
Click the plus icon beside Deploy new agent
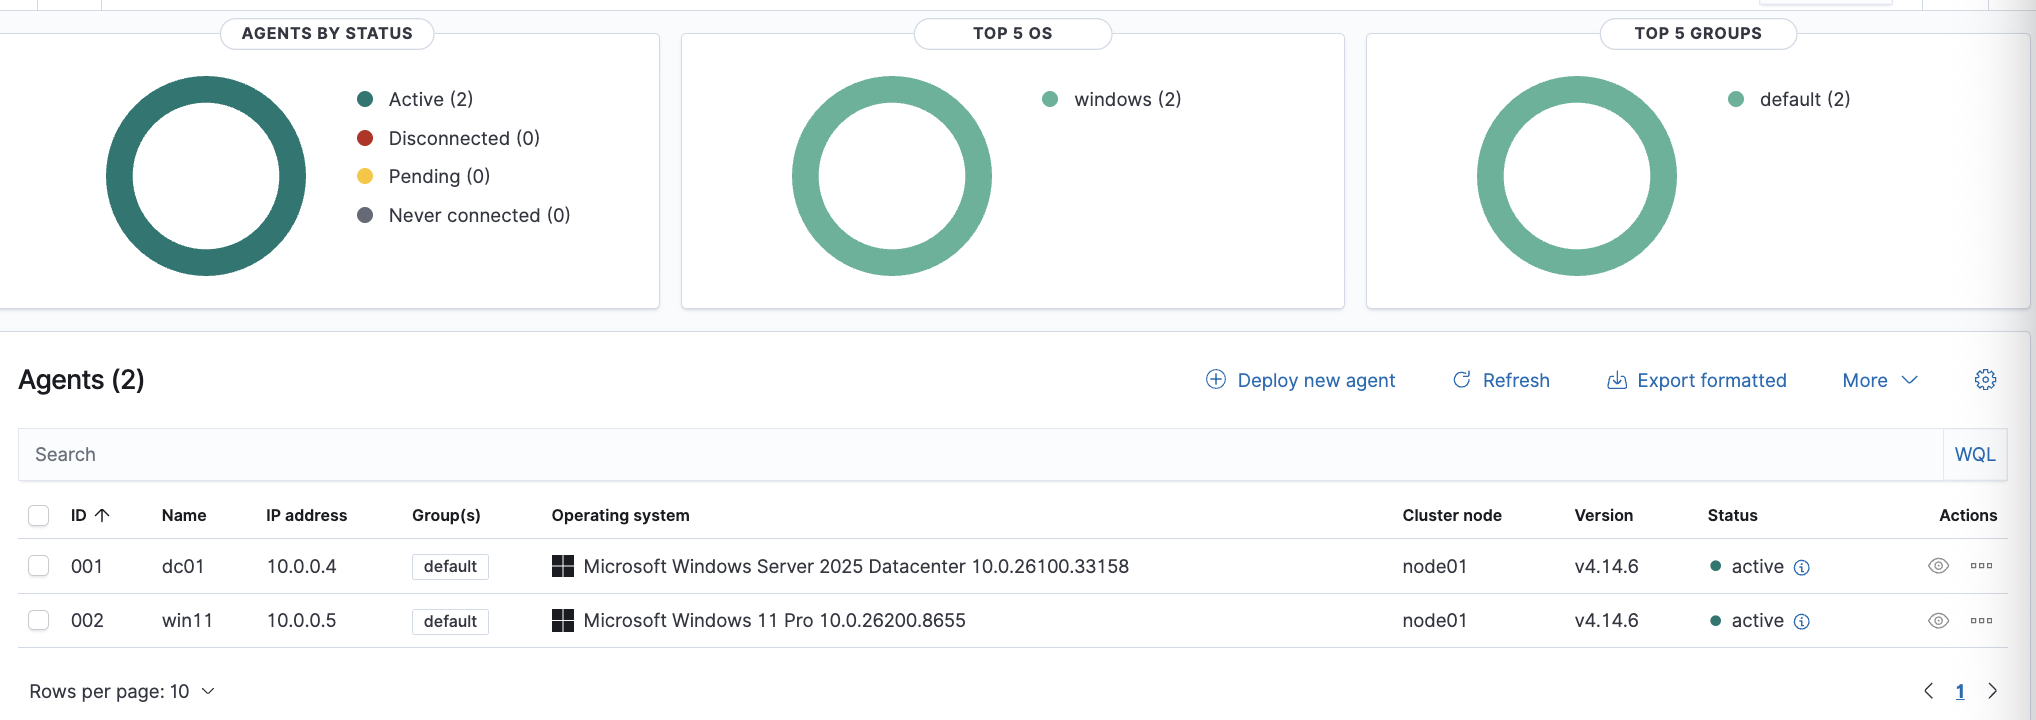click(1216, 380)
